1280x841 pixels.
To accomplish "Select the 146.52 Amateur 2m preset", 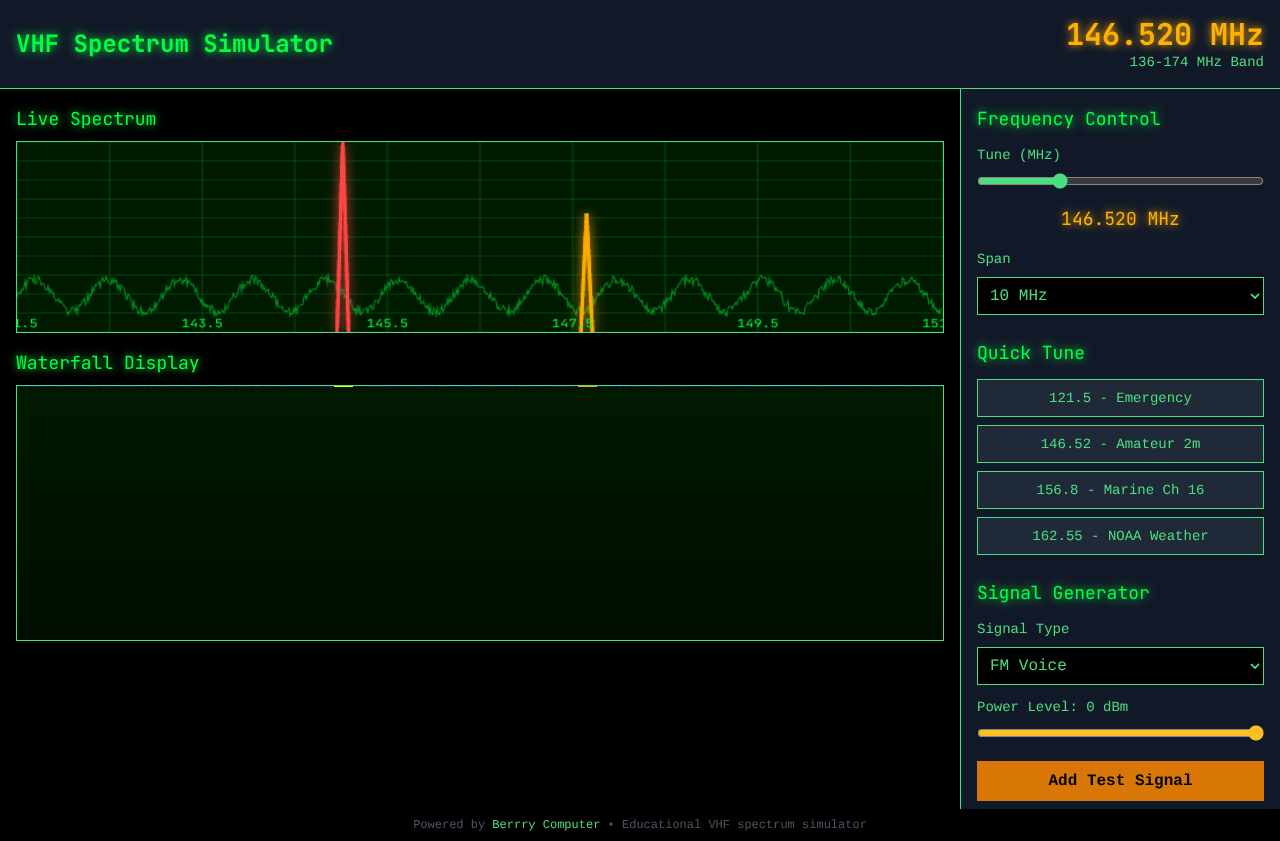I will pyautogui.click(x=1120, y=444).
